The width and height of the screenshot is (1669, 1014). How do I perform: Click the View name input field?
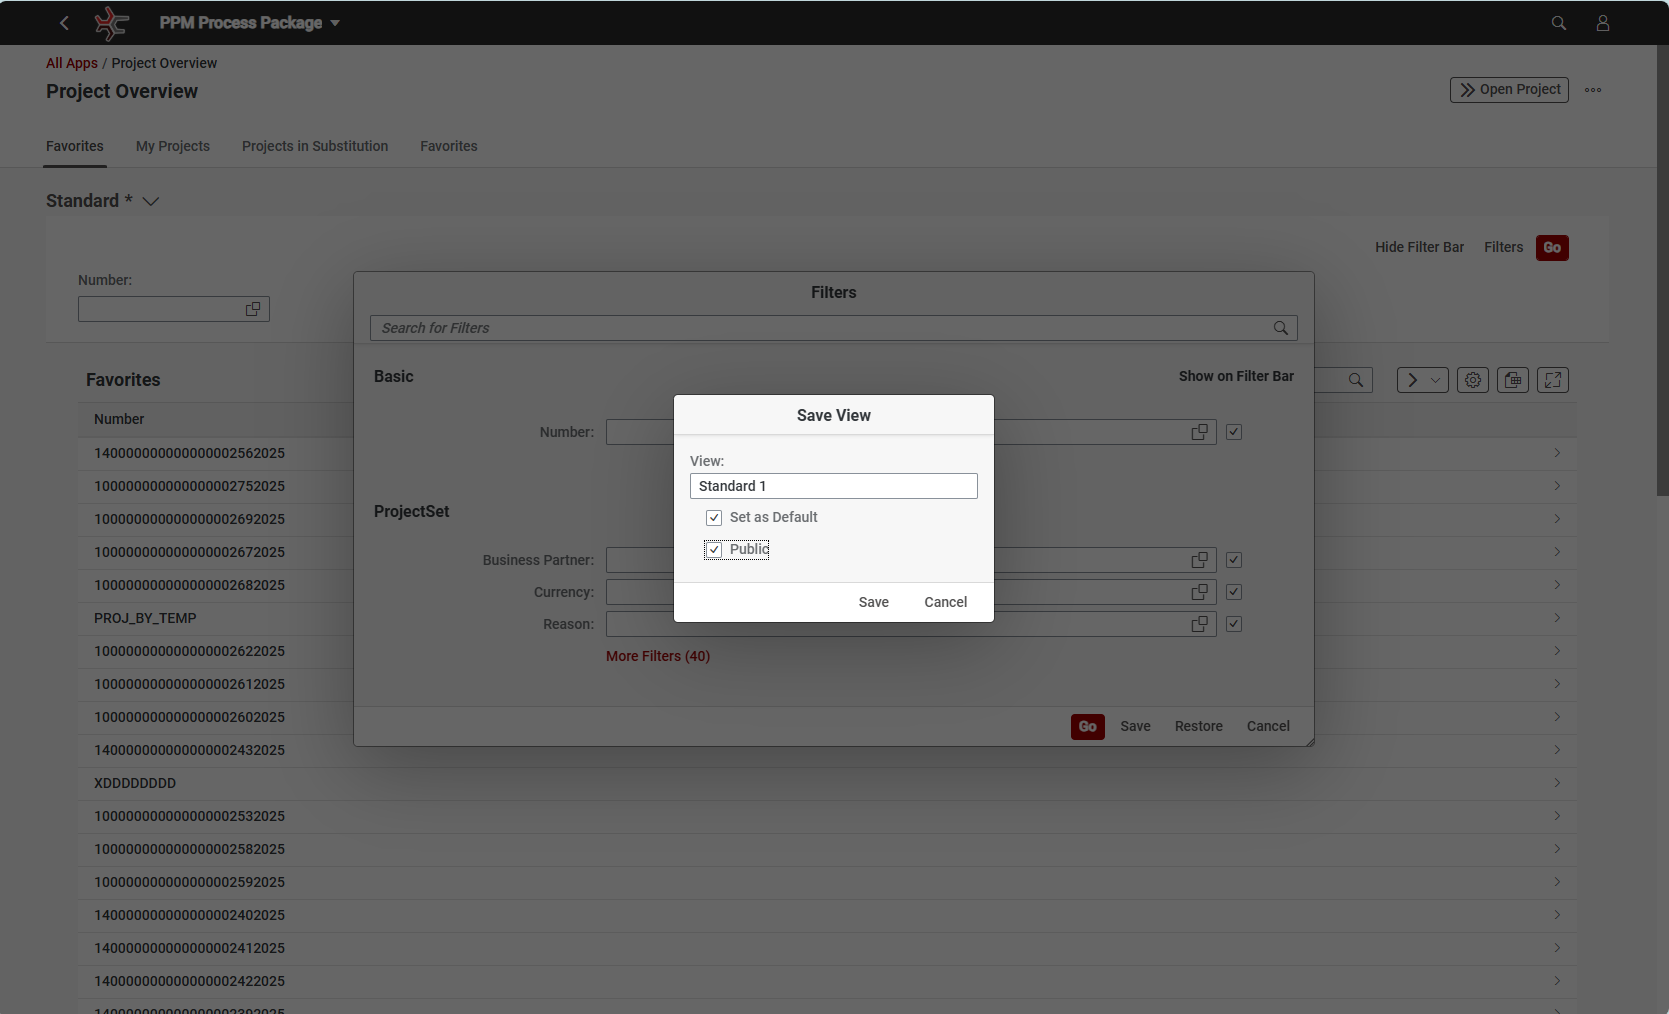point(833,486)
